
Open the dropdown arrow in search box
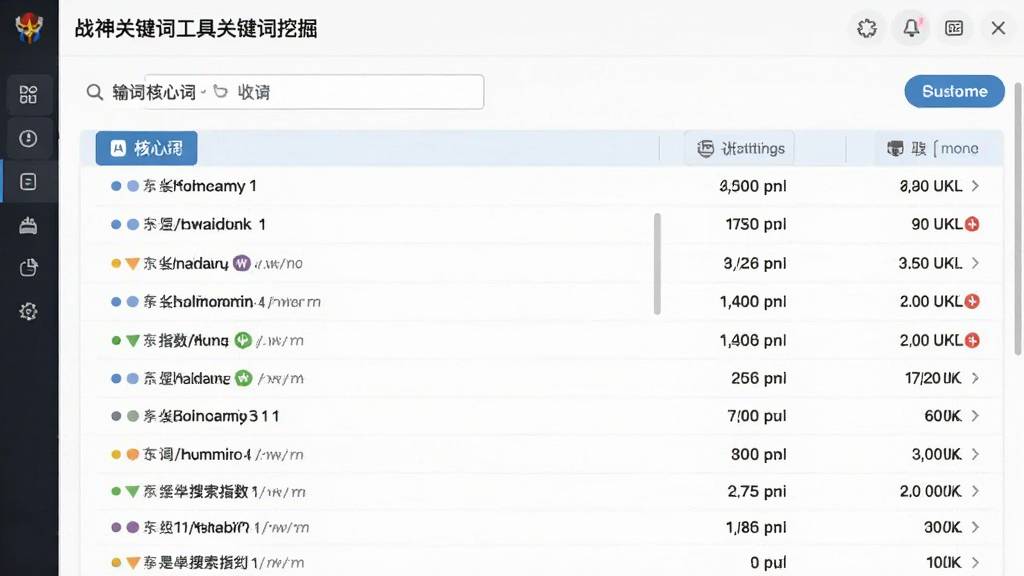click(x=204, y=92)
